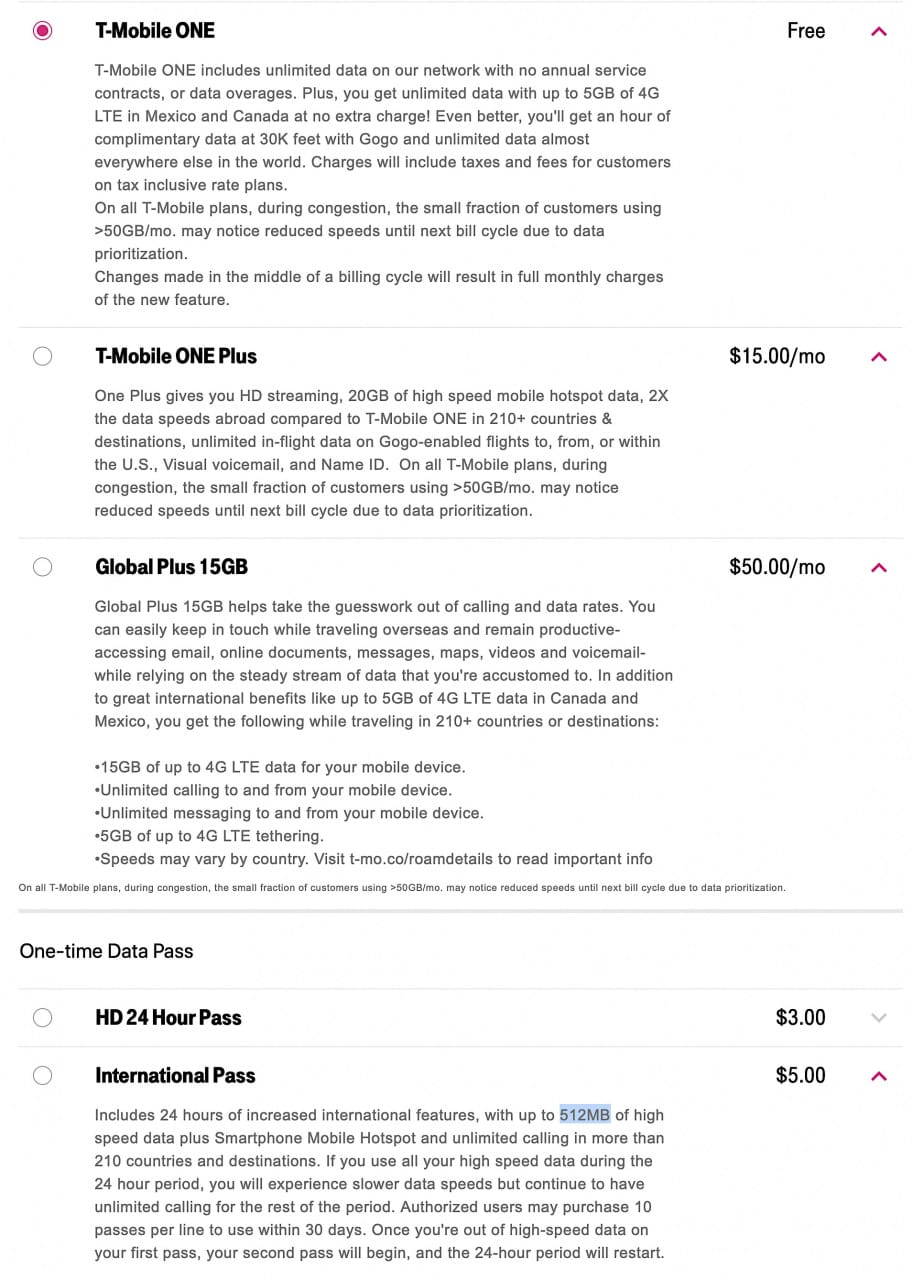
Task: Click the $50.00/mo price for Global Plus
Action: coord(777,567)
